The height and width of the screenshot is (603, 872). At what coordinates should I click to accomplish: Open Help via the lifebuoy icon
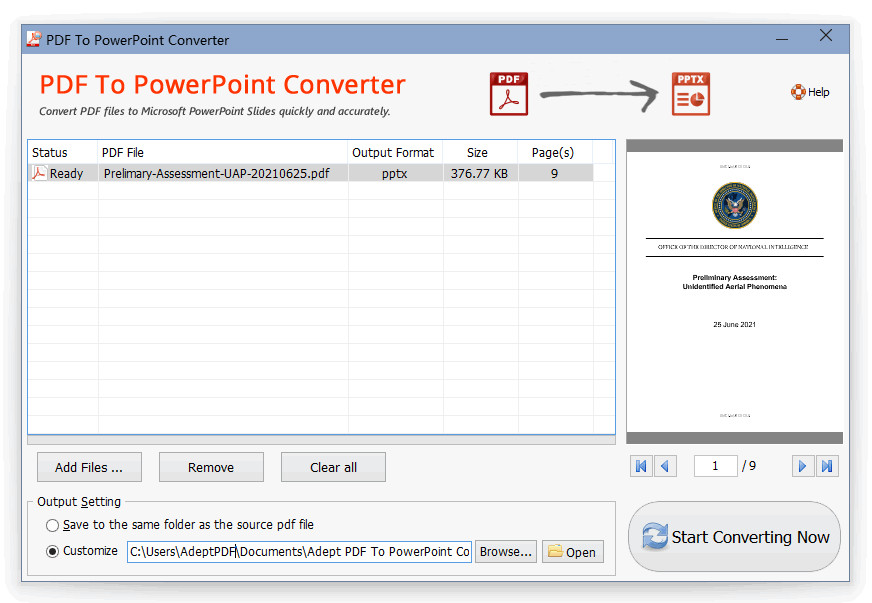point(798,92)
